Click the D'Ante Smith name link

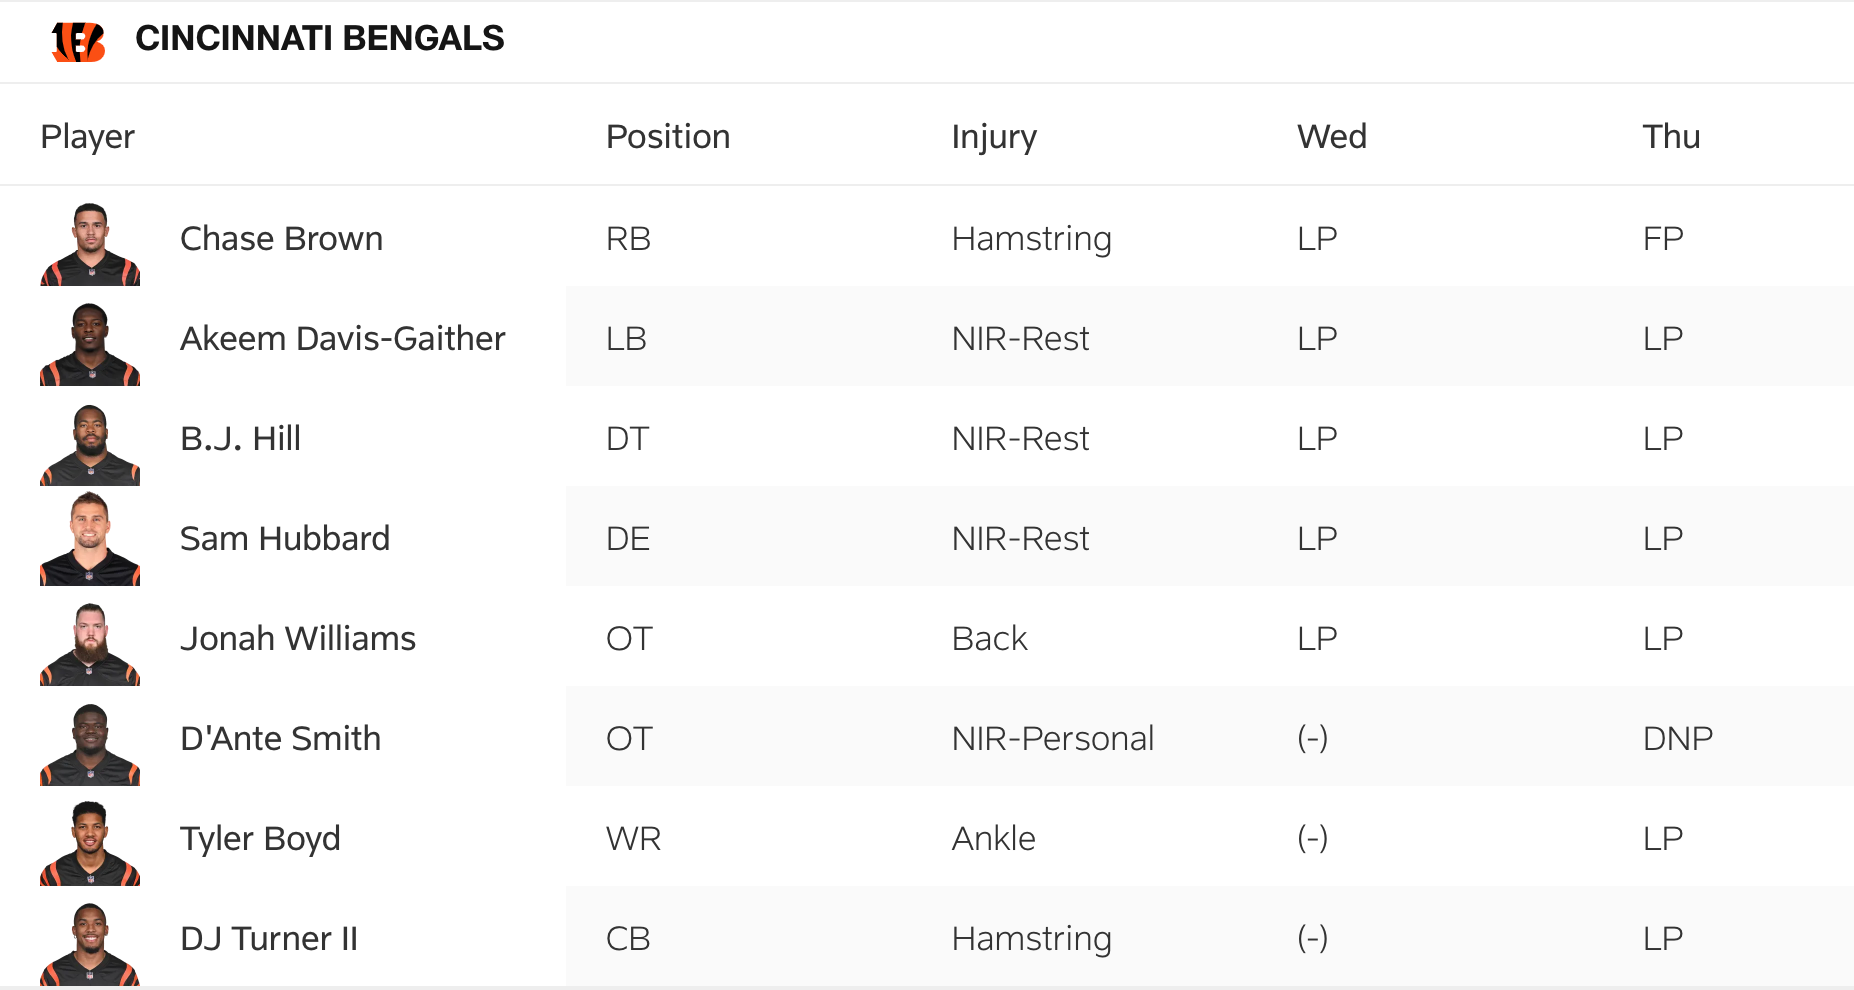(x=280, y=739)
